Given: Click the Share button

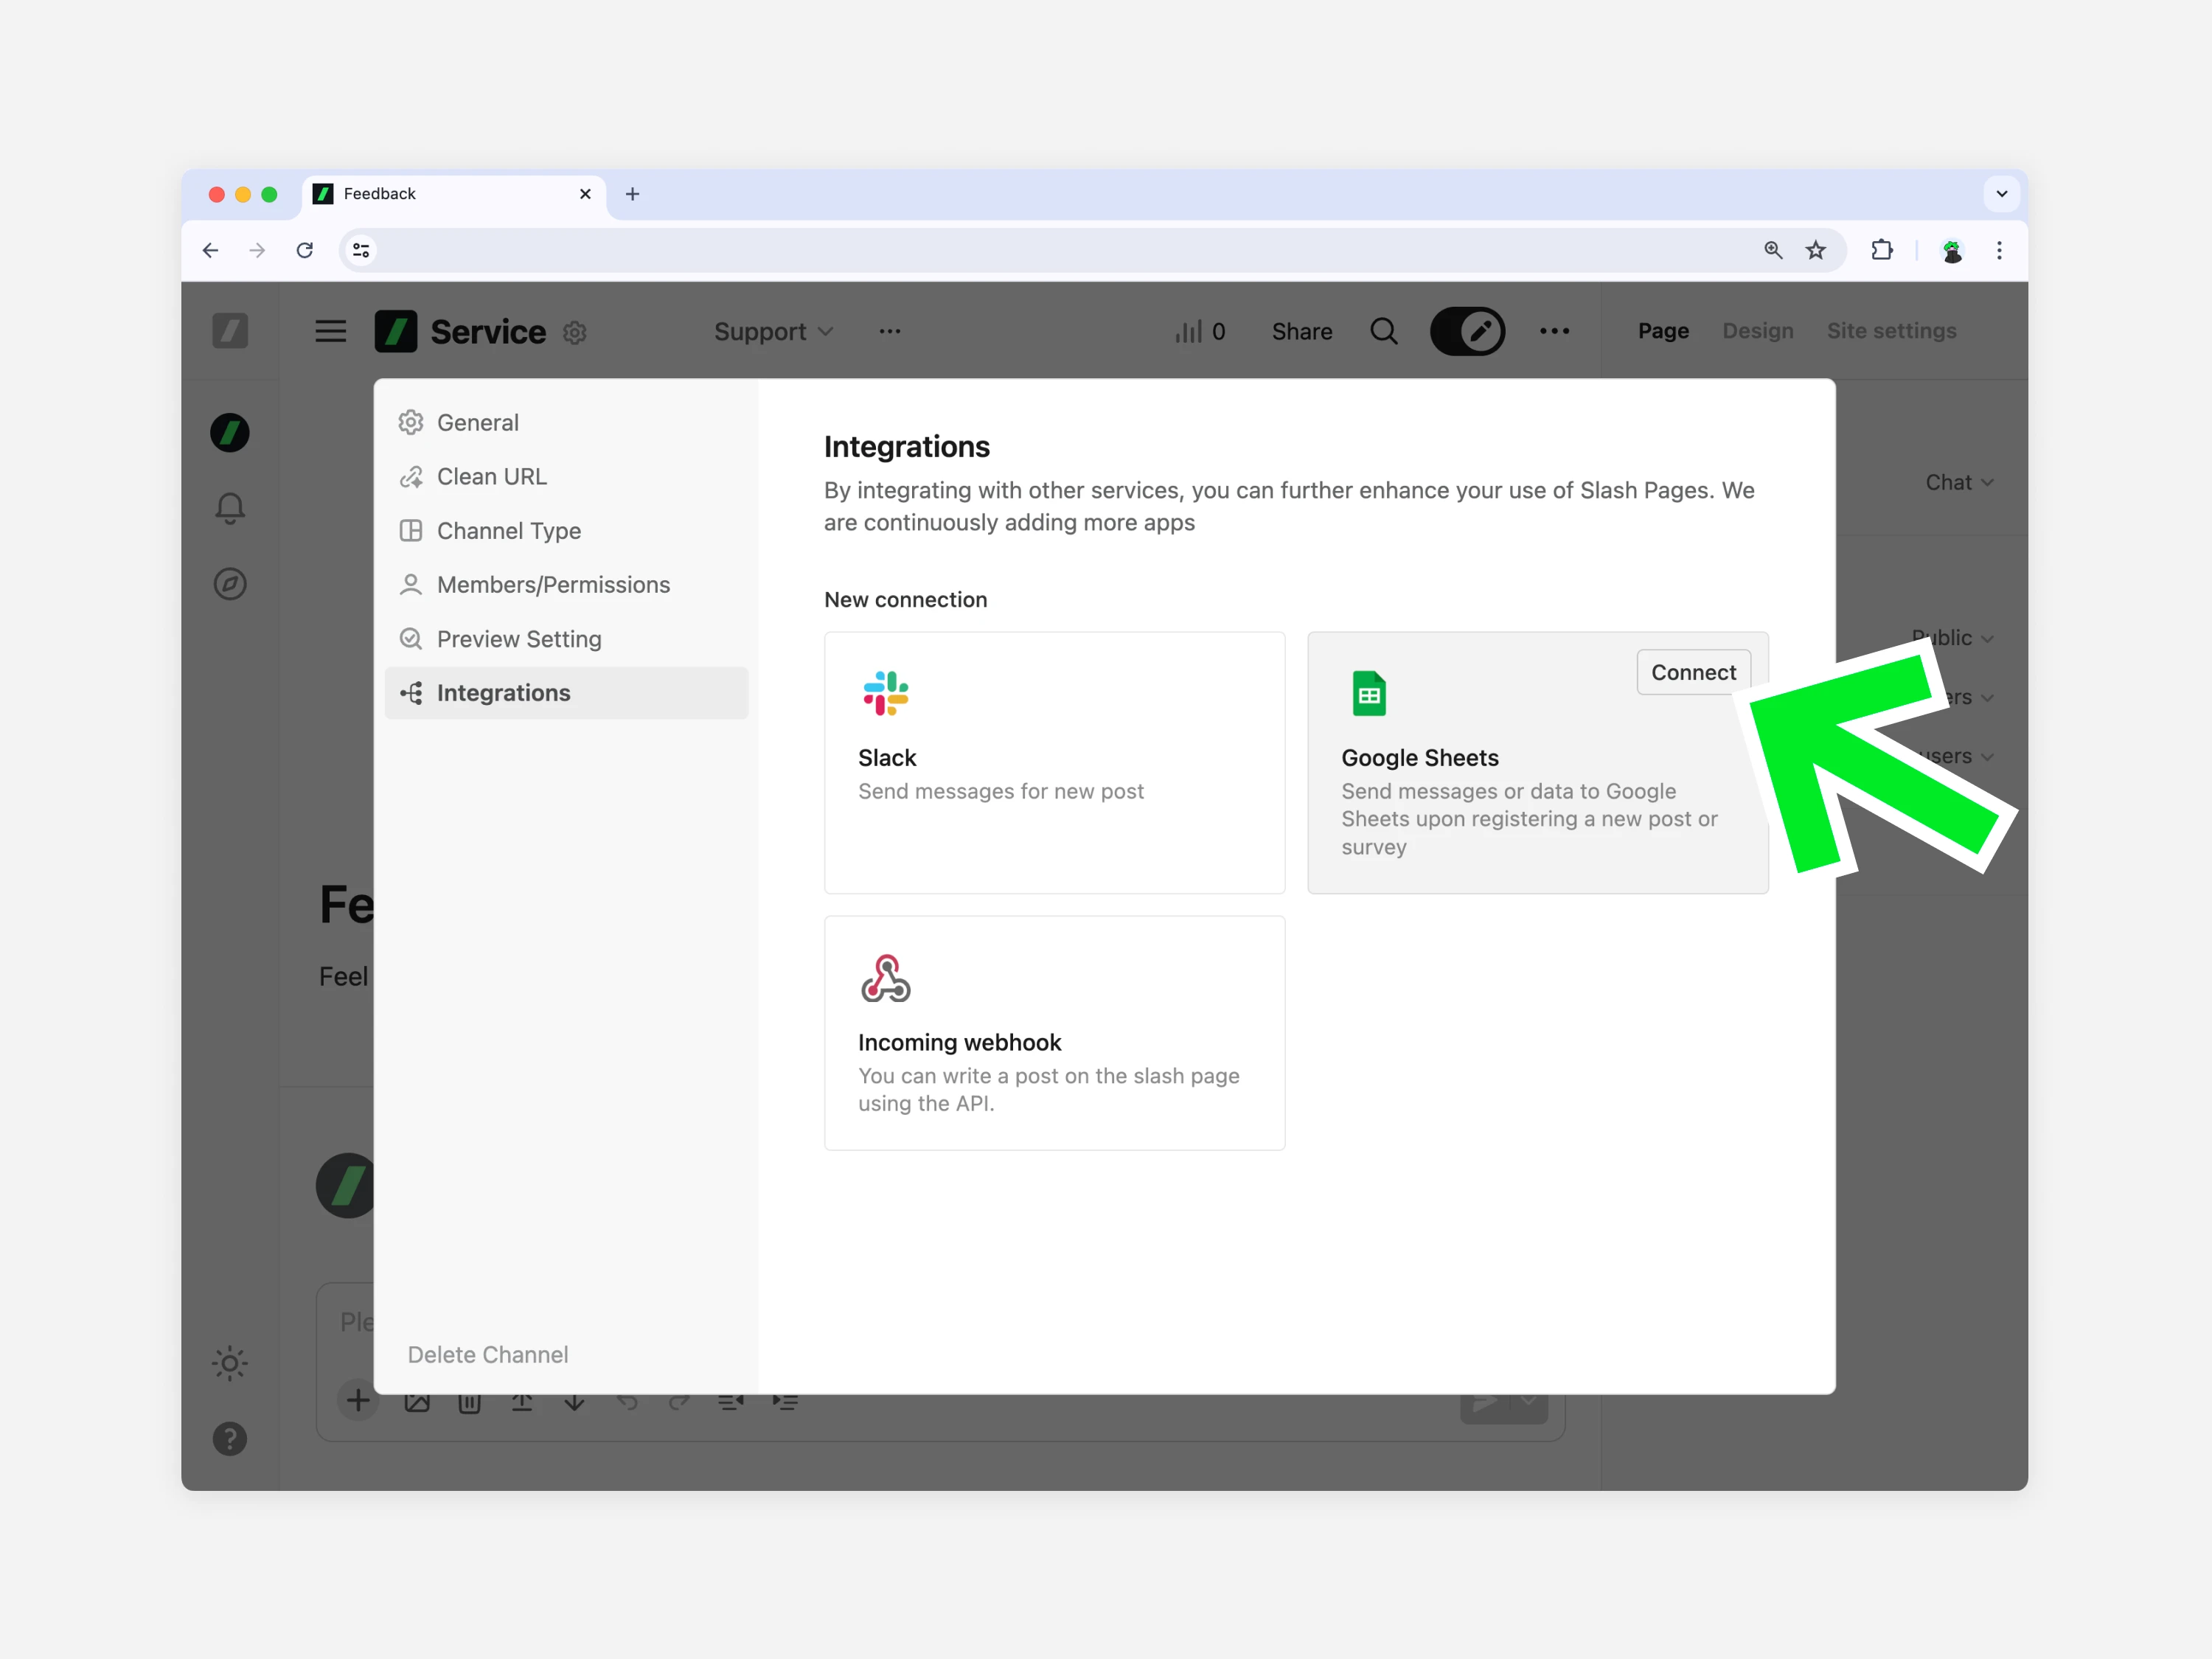Looking at the screenshot, I should pos(1301,331).
